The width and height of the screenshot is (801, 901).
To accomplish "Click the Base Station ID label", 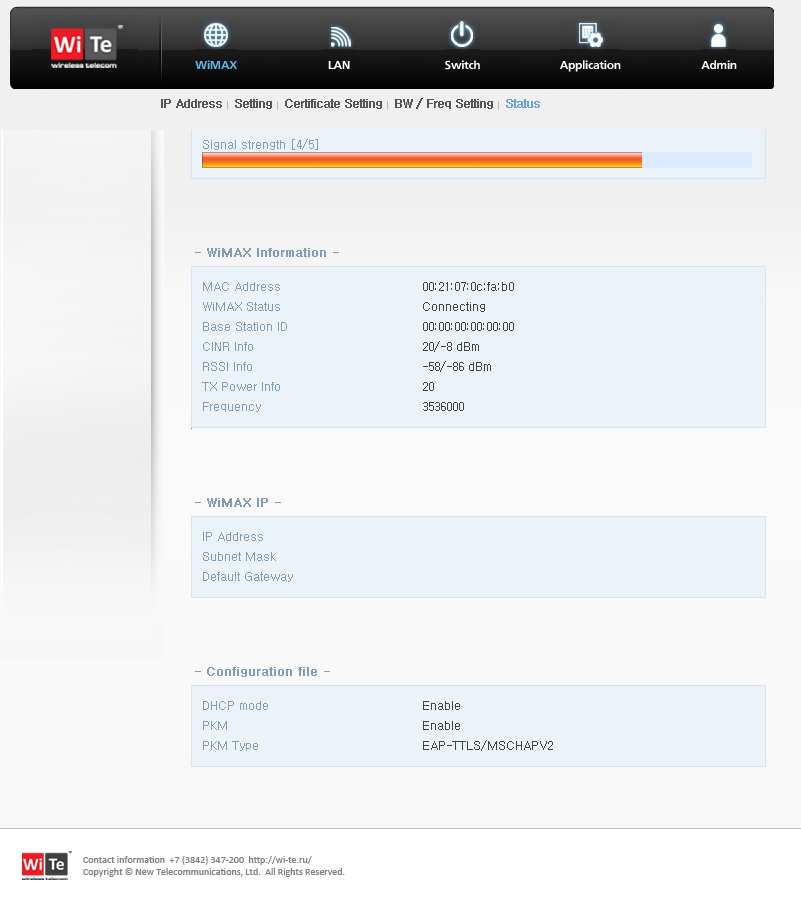I will (x=245, y=327).
